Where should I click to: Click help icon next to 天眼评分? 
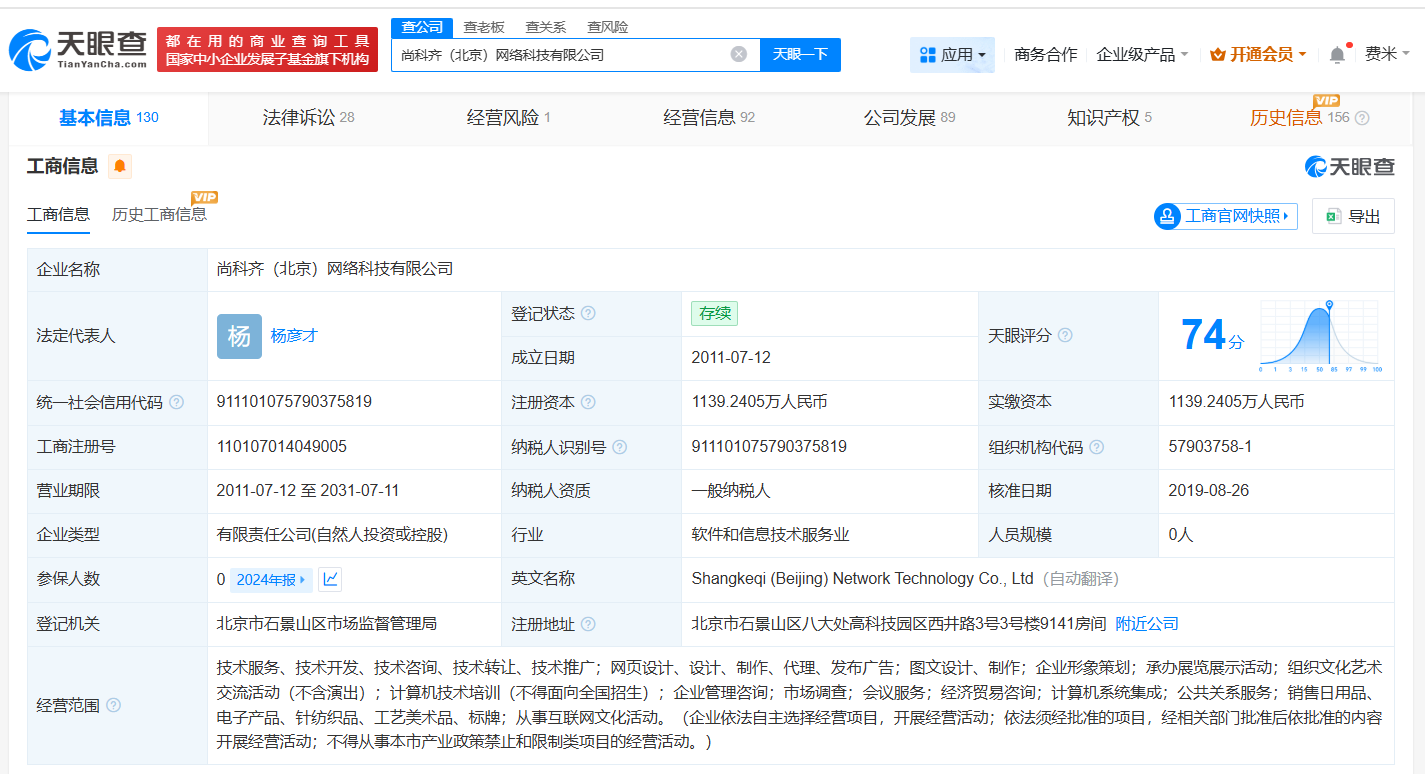point(1065,336)
